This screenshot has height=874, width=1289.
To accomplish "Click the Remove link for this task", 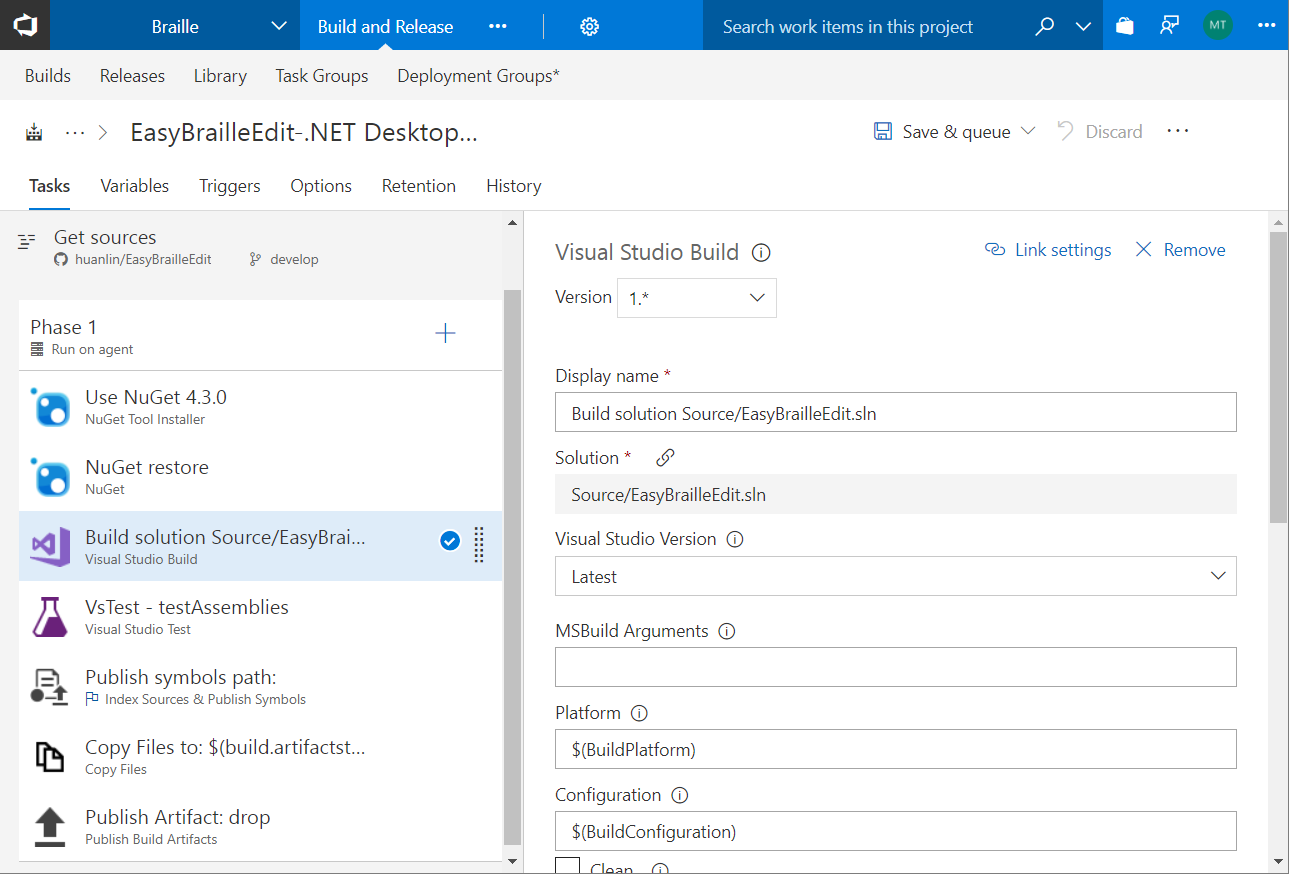I will 1181,250.
